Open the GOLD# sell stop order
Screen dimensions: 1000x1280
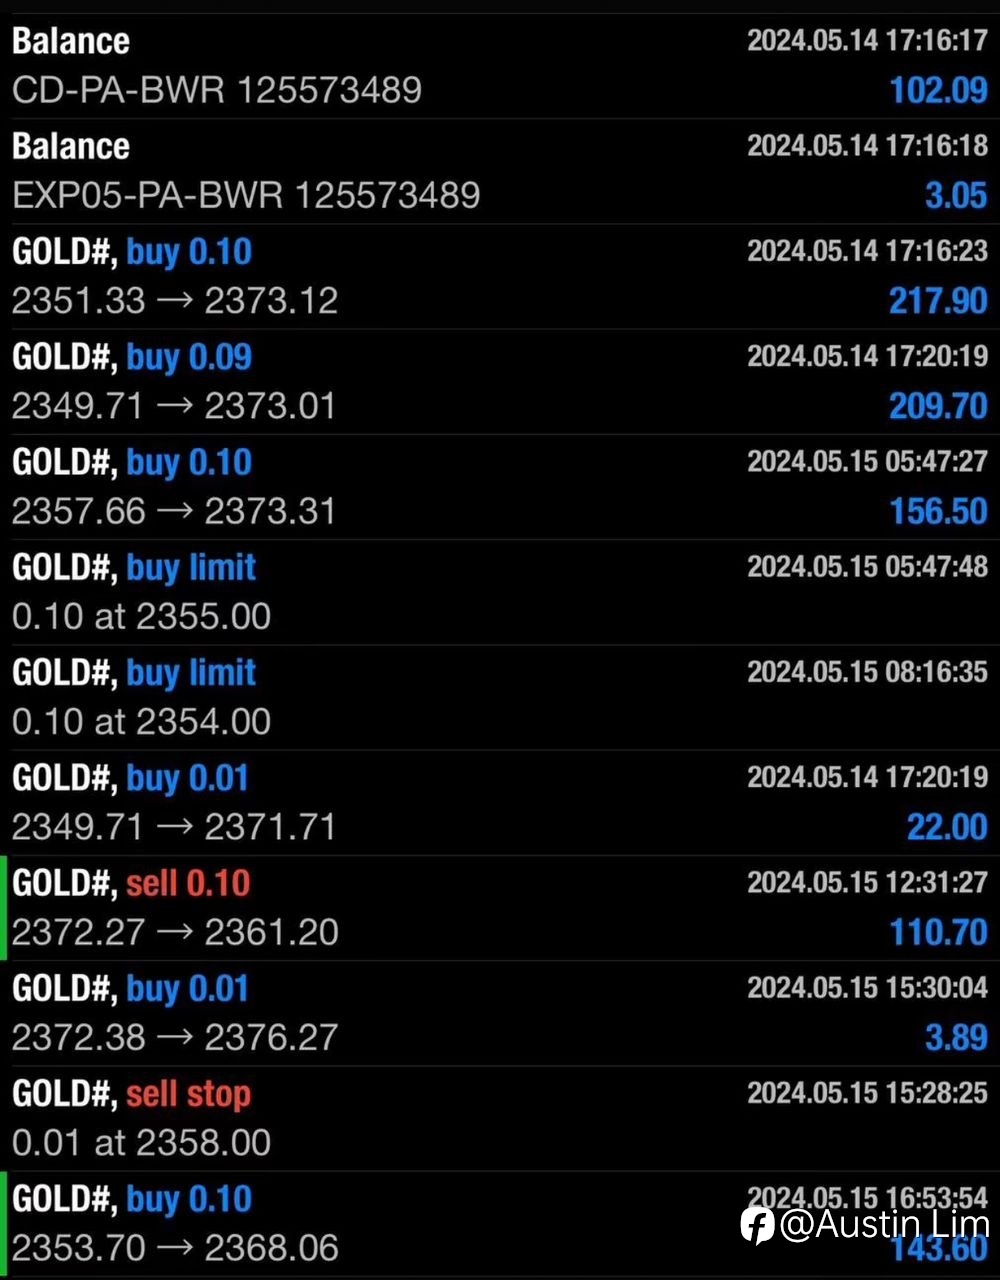point(500,1118)
